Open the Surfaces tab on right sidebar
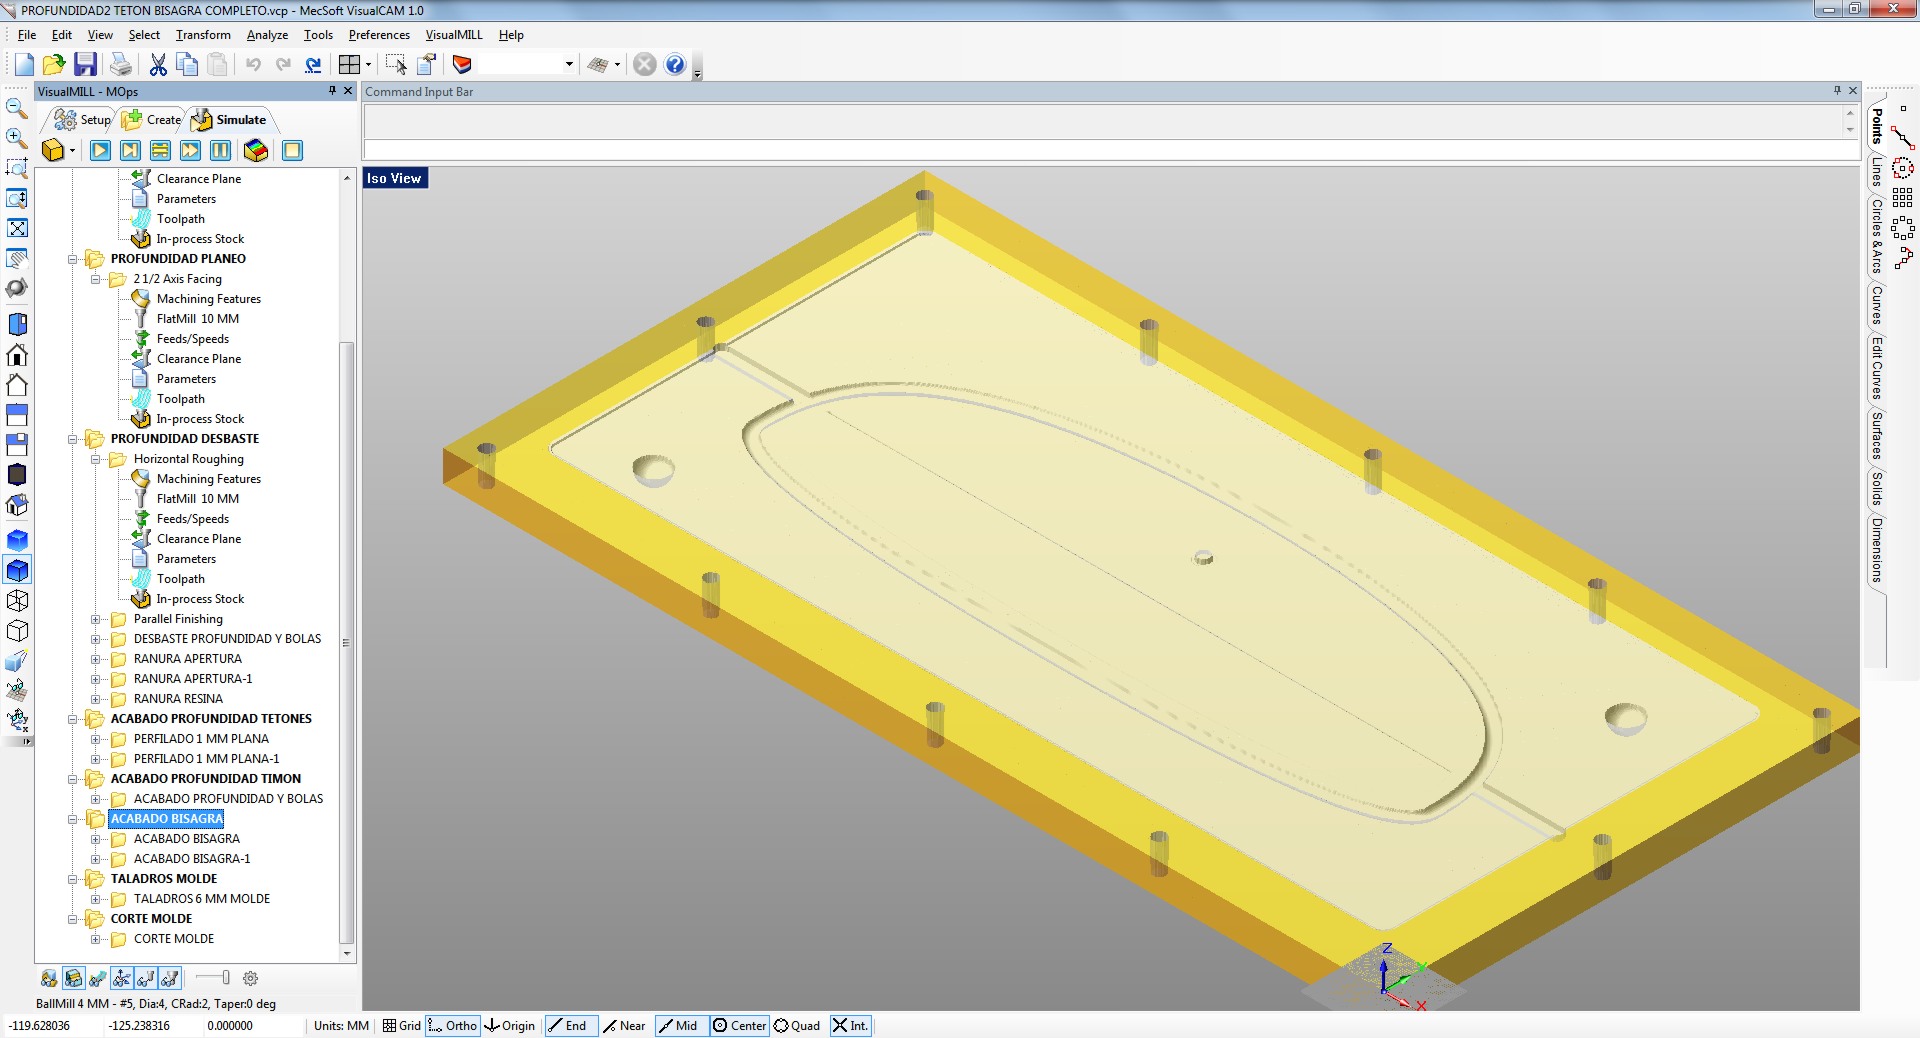 [x=1876, y=436]
